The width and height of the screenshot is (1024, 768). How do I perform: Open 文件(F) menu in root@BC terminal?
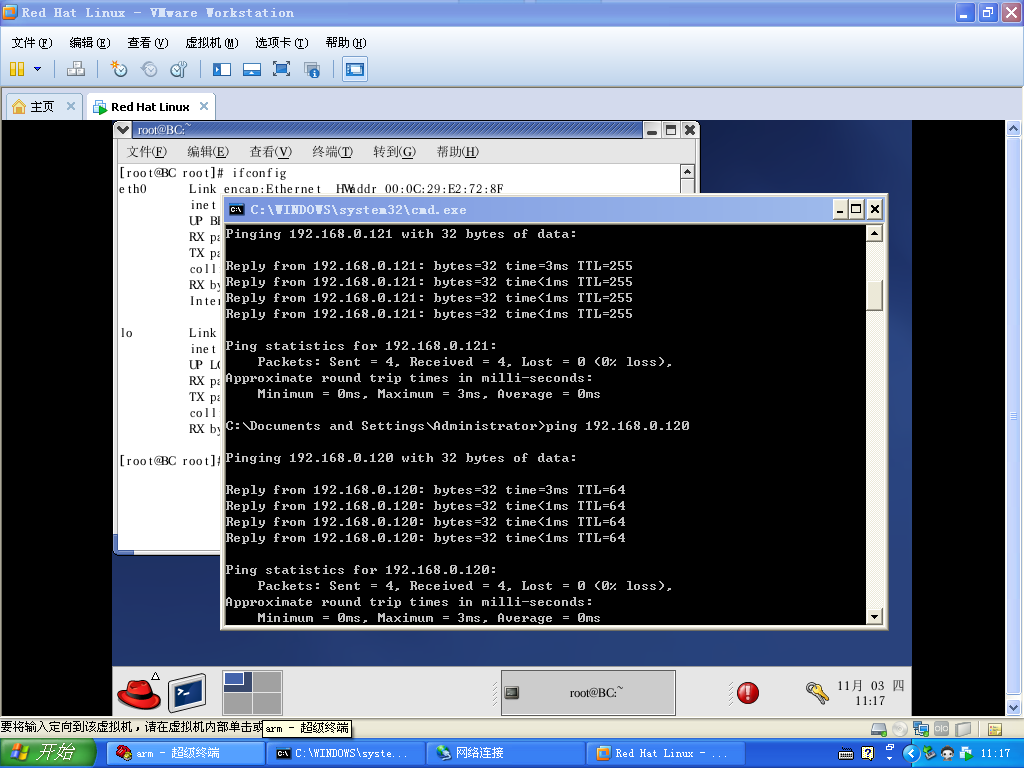[146, 152]
